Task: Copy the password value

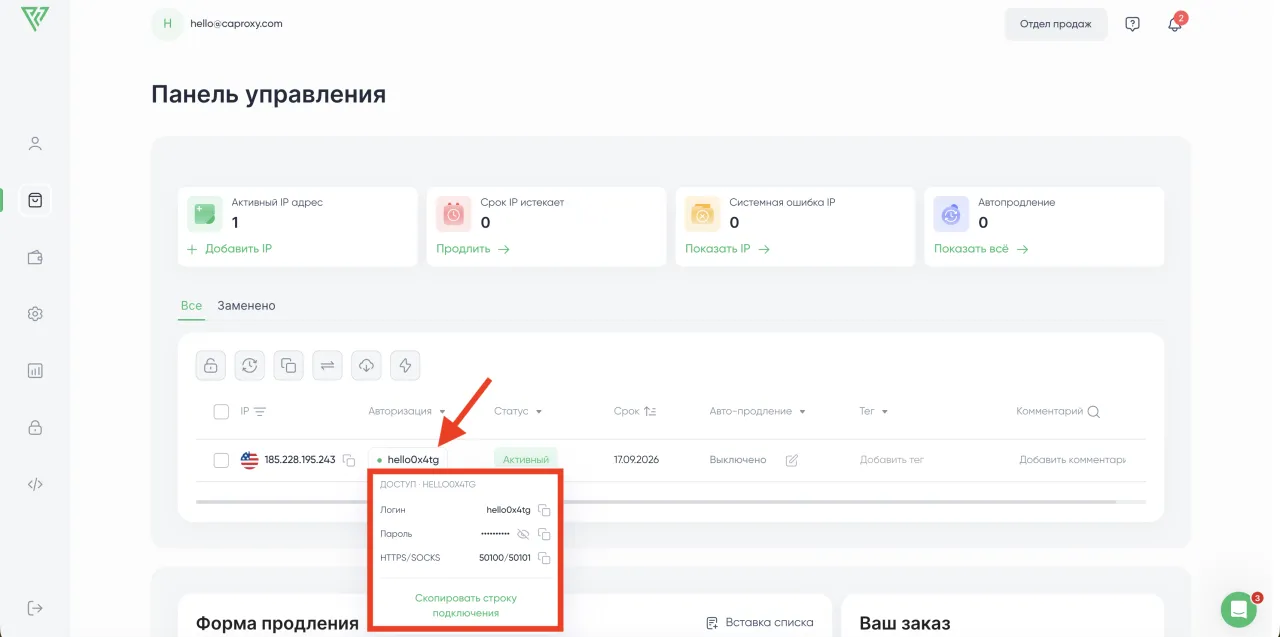Action: 544,534
